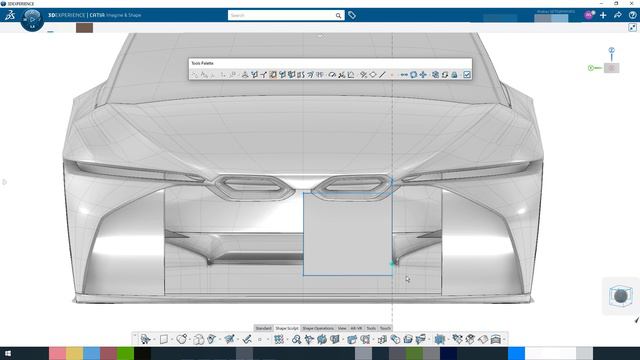640x360 pixels.
Task: Switch to the Standard tab
Action: [x=263, y=328]
